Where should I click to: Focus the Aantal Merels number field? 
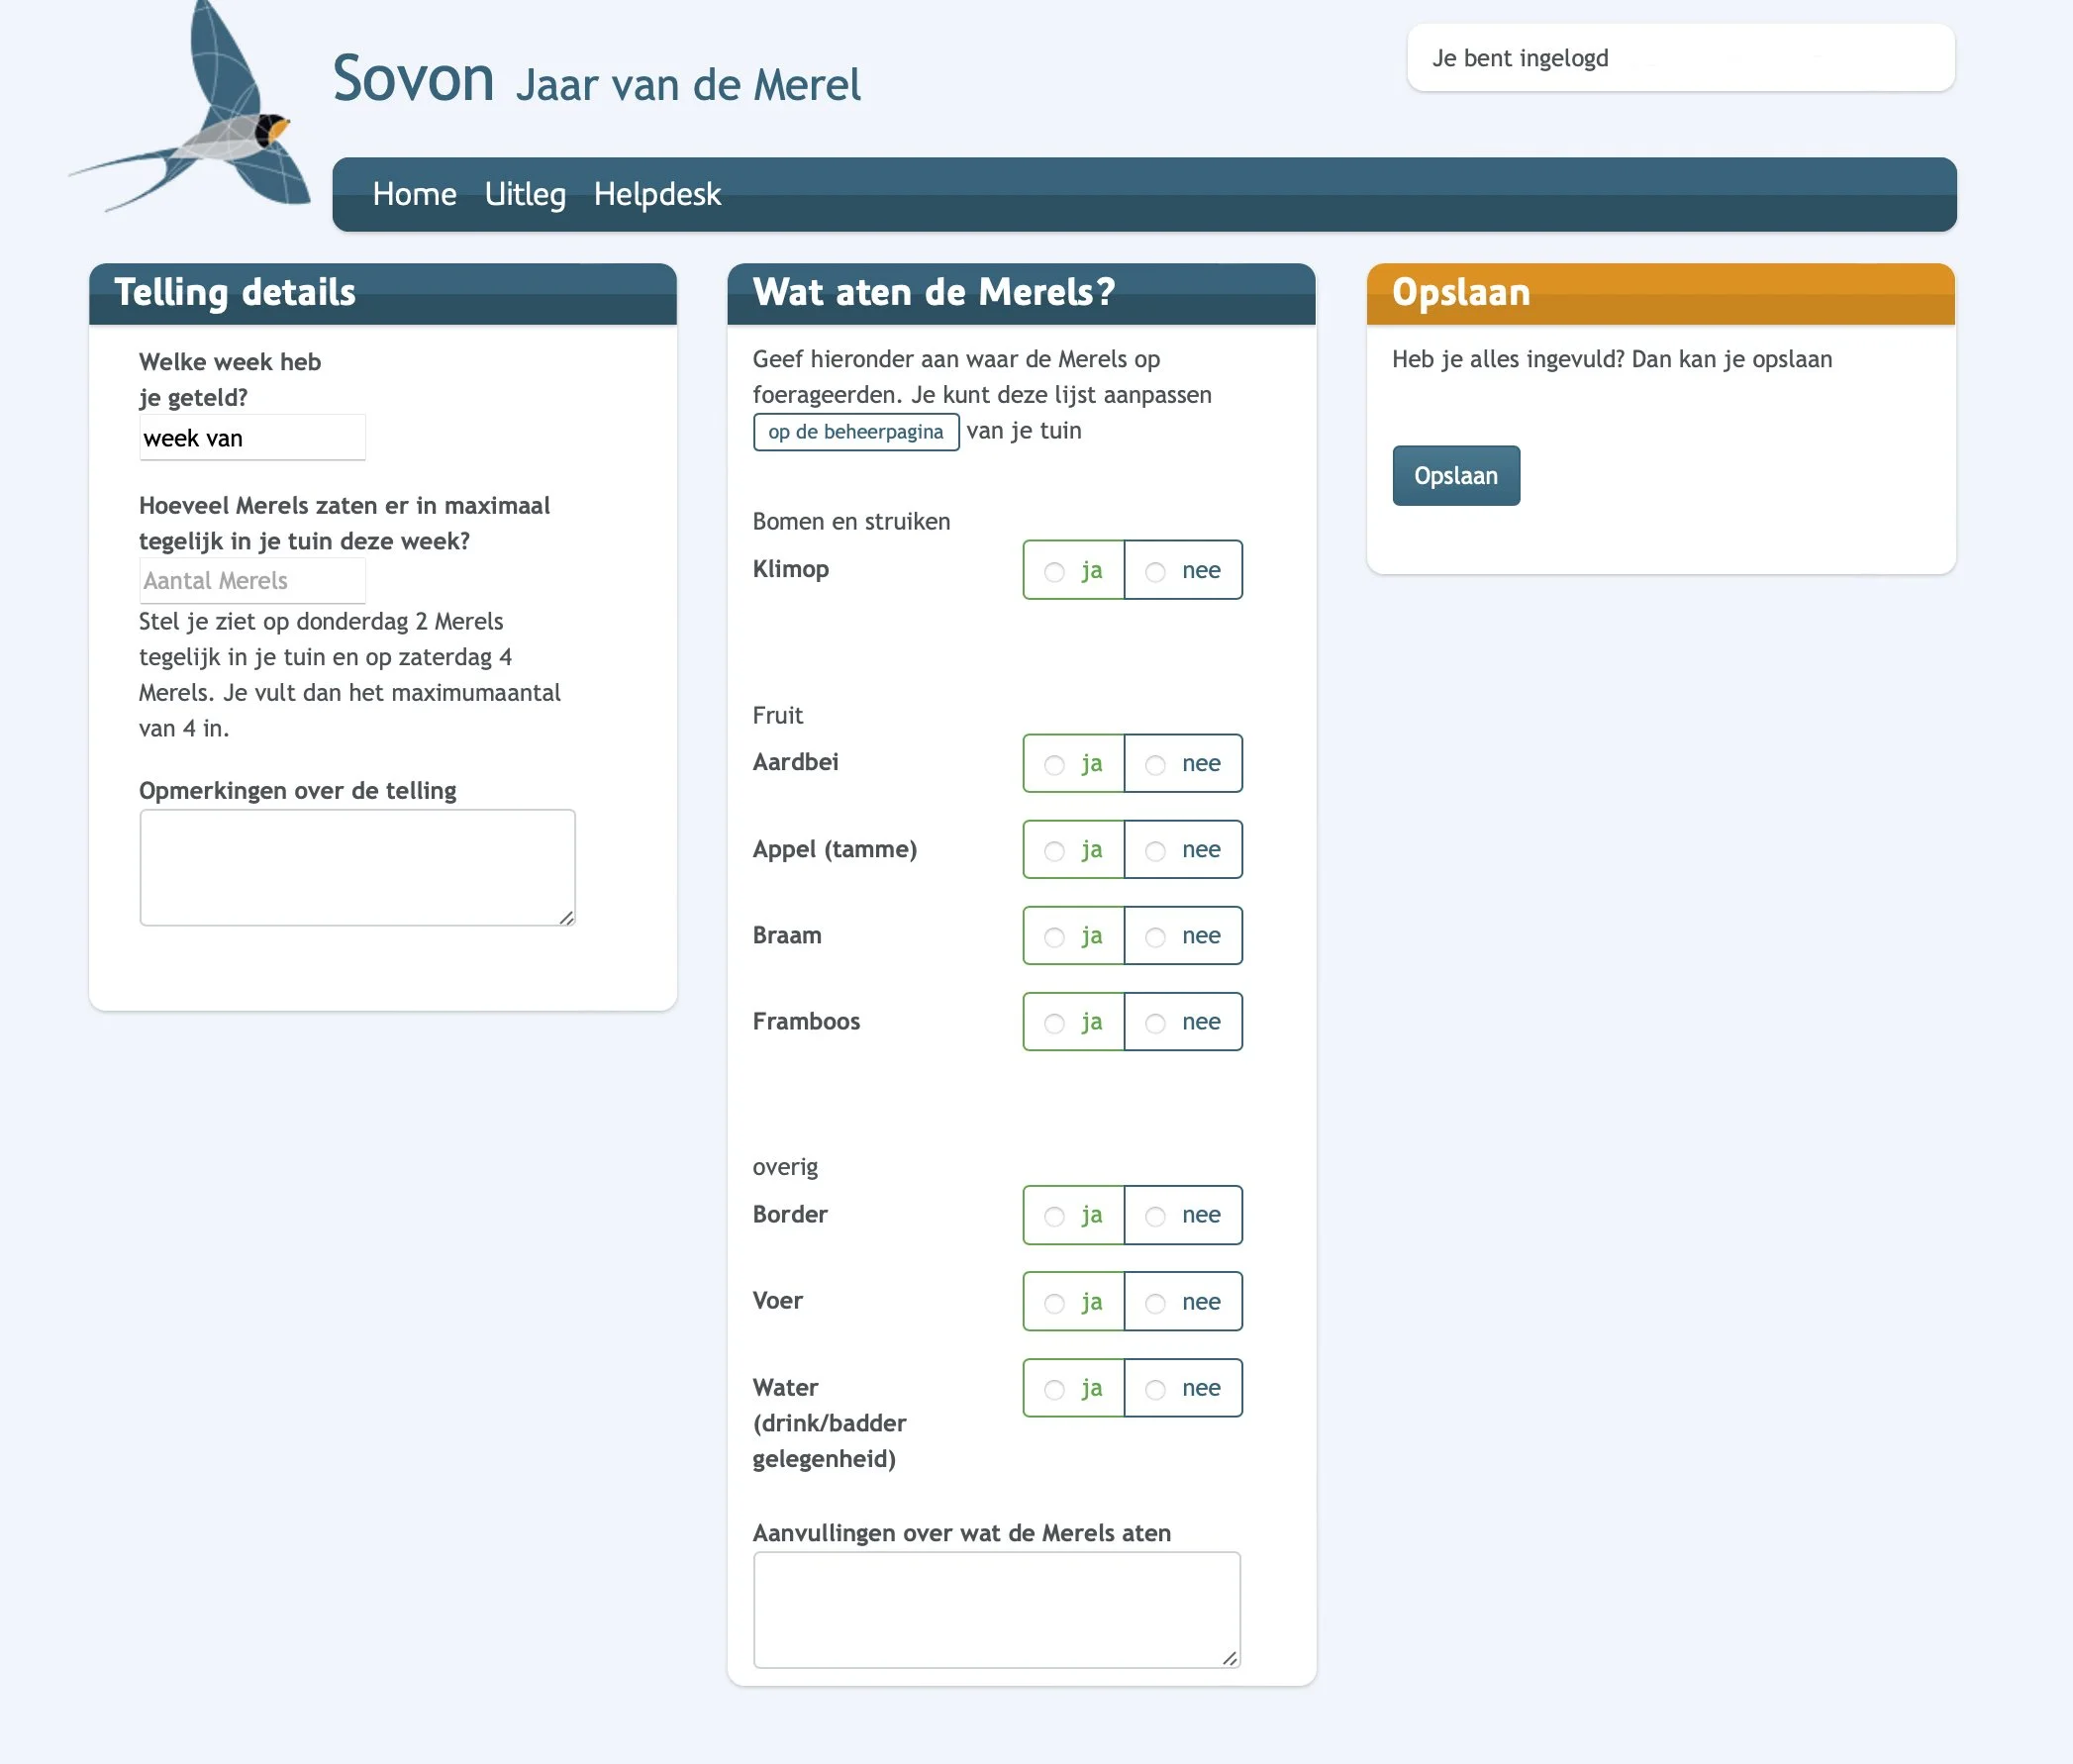pos(252,581)
